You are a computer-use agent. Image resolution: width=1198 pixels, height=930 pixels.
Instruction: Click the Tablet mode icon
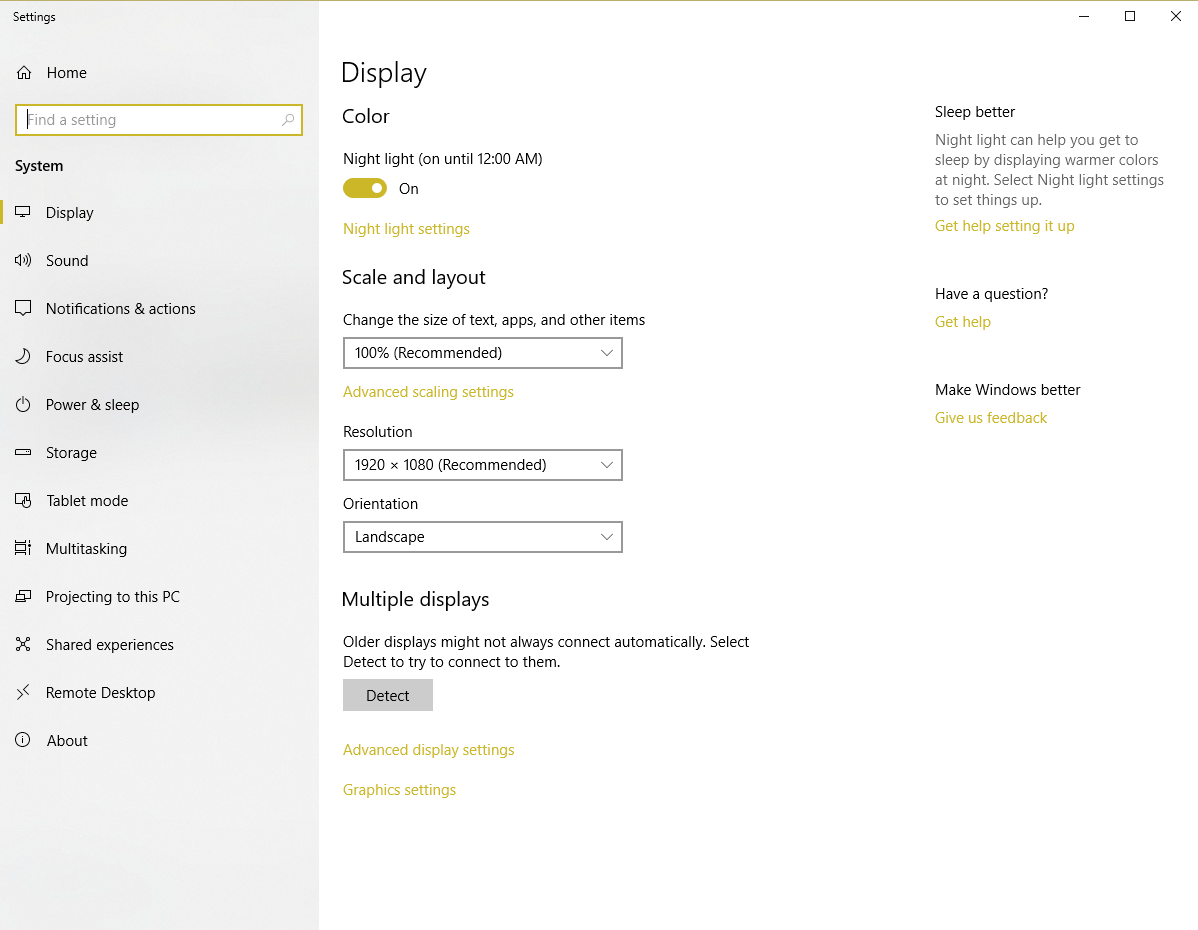(x=23, y=501)
